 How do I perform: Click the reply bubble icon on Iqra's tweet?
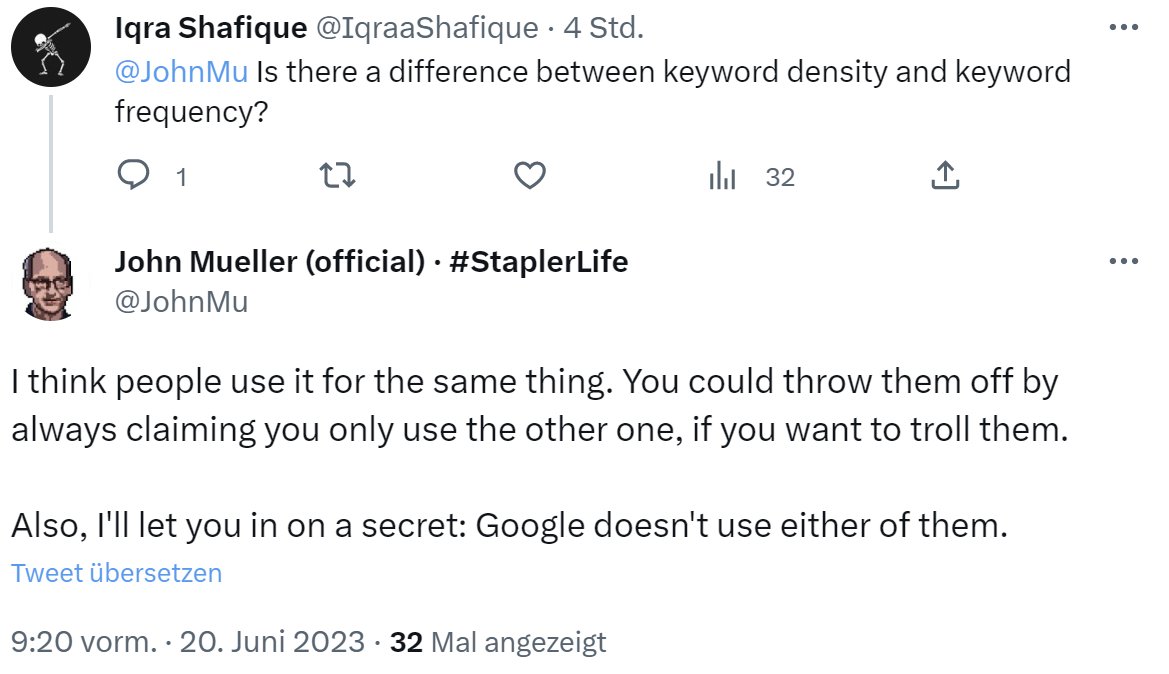[134, 176]
